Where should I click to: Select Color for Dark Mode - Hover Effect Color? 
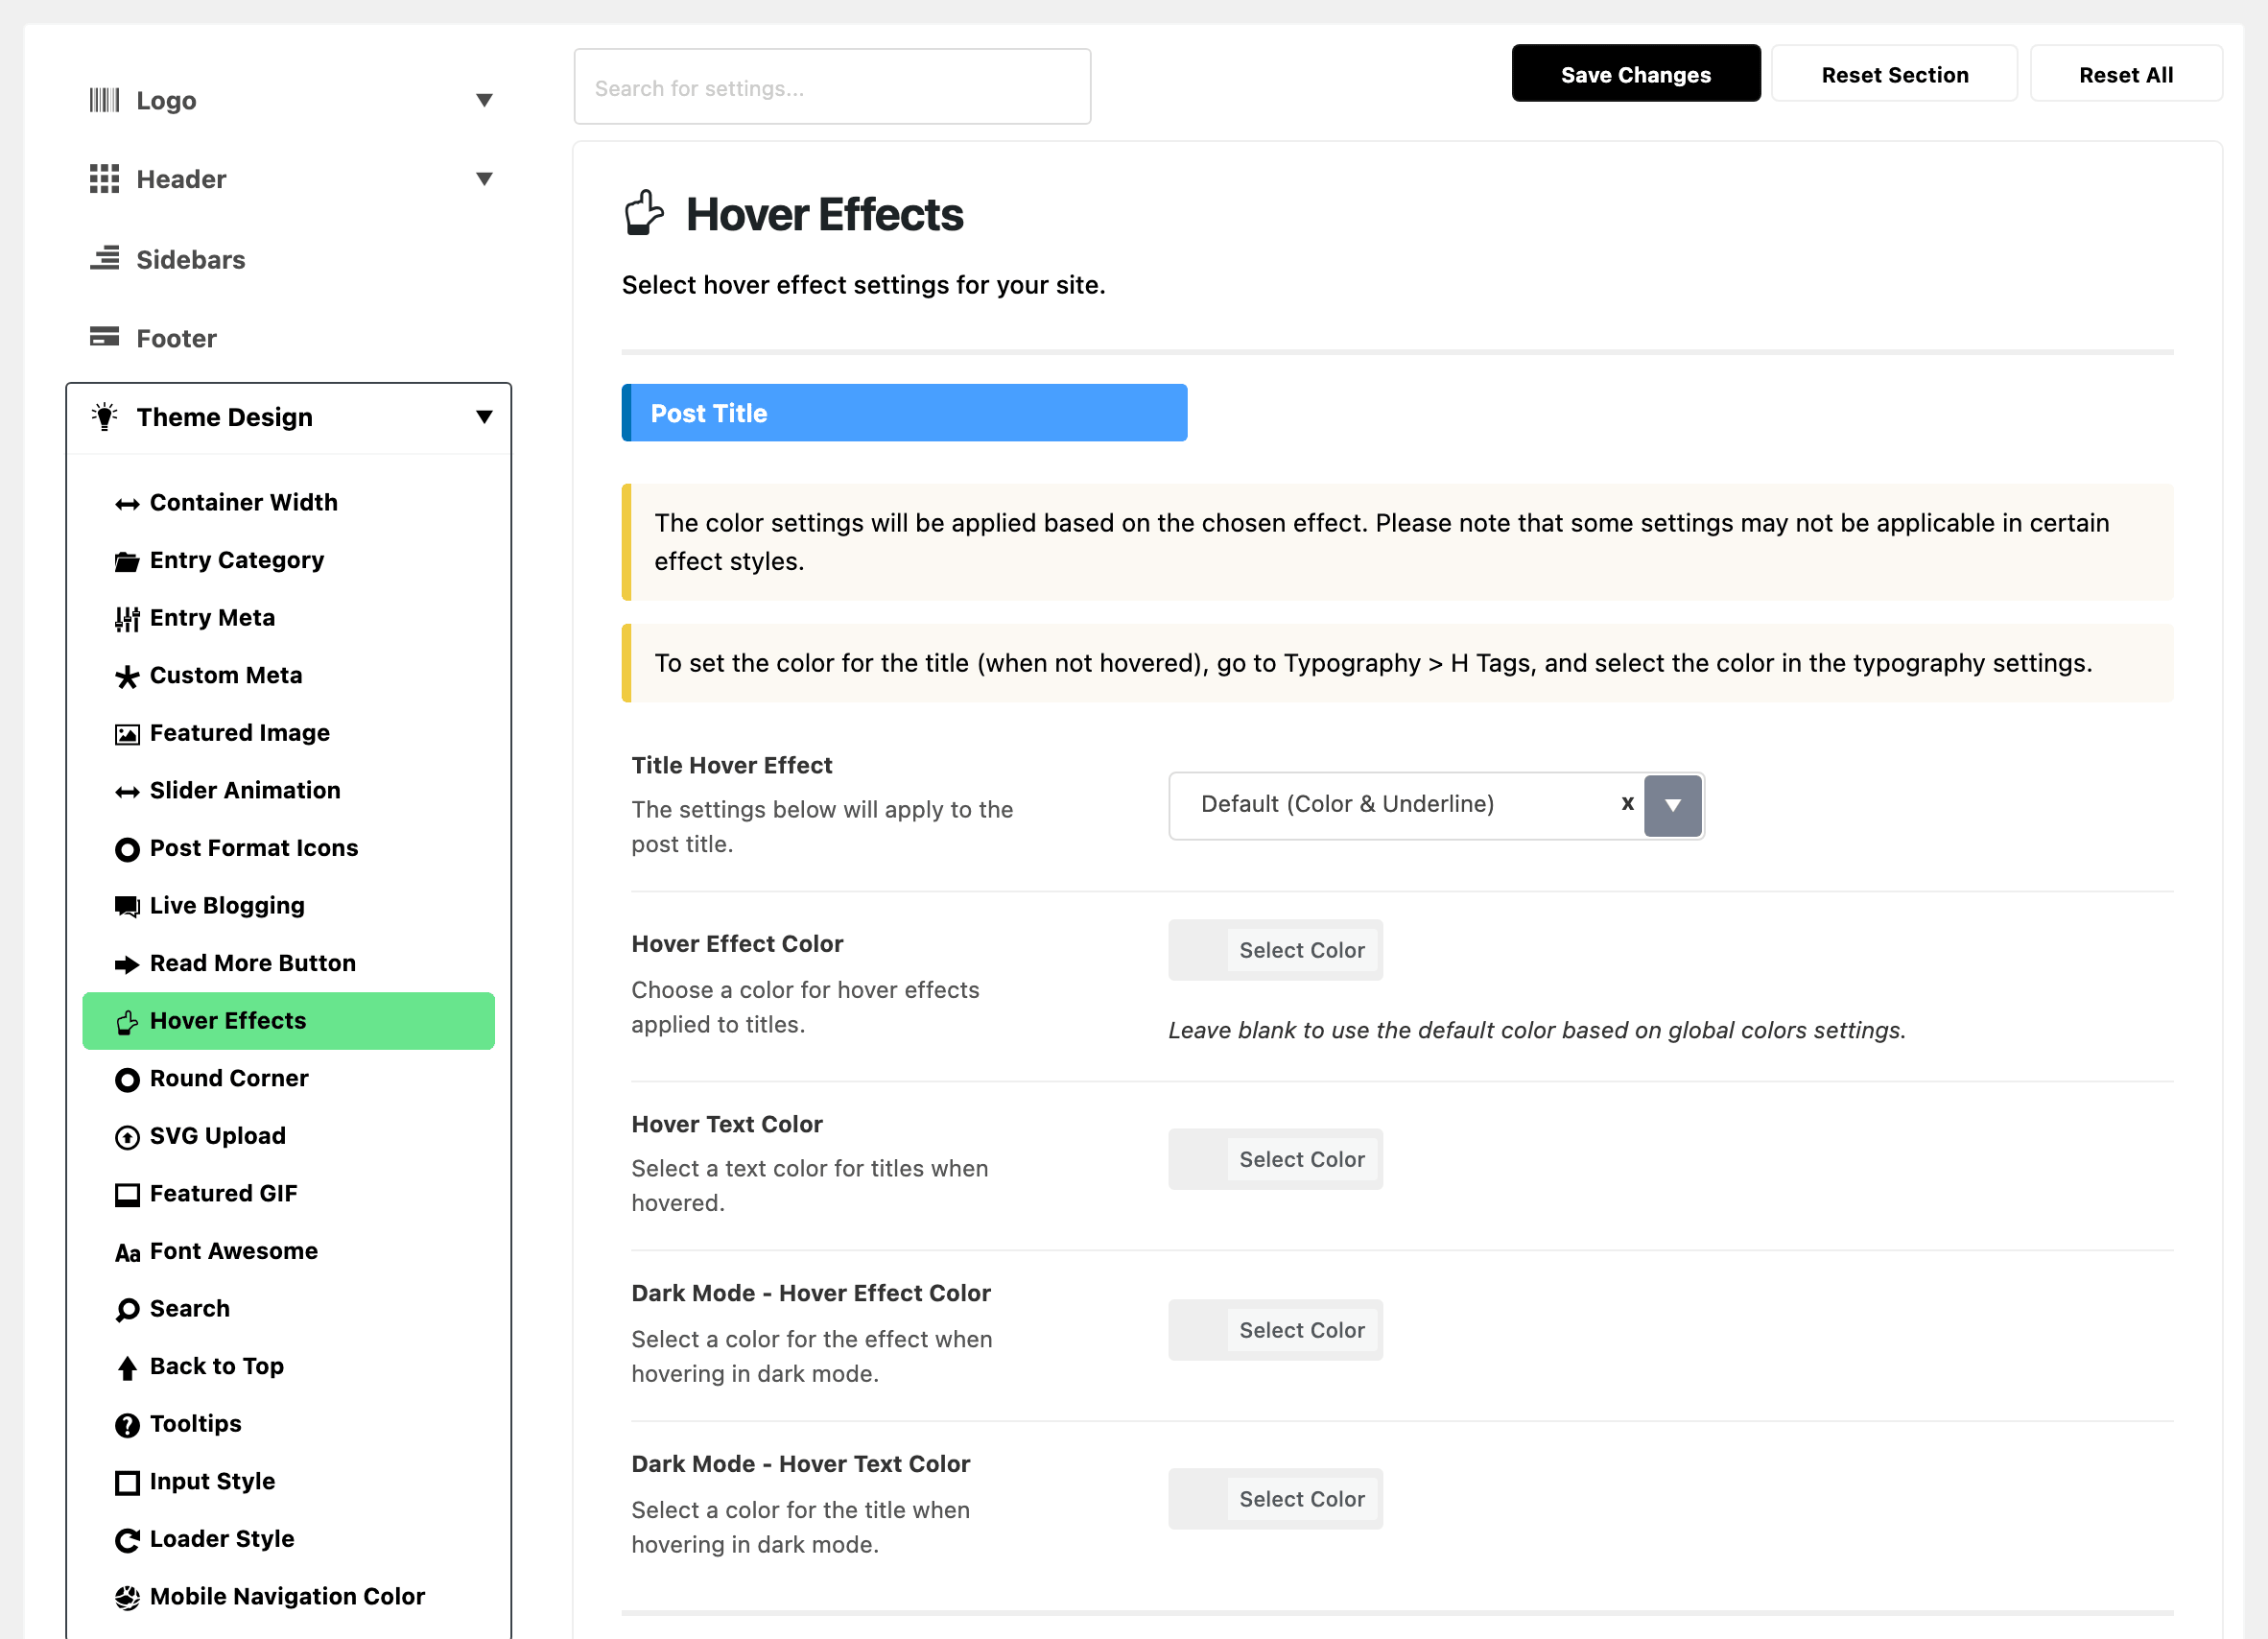click(1275, 1330)
